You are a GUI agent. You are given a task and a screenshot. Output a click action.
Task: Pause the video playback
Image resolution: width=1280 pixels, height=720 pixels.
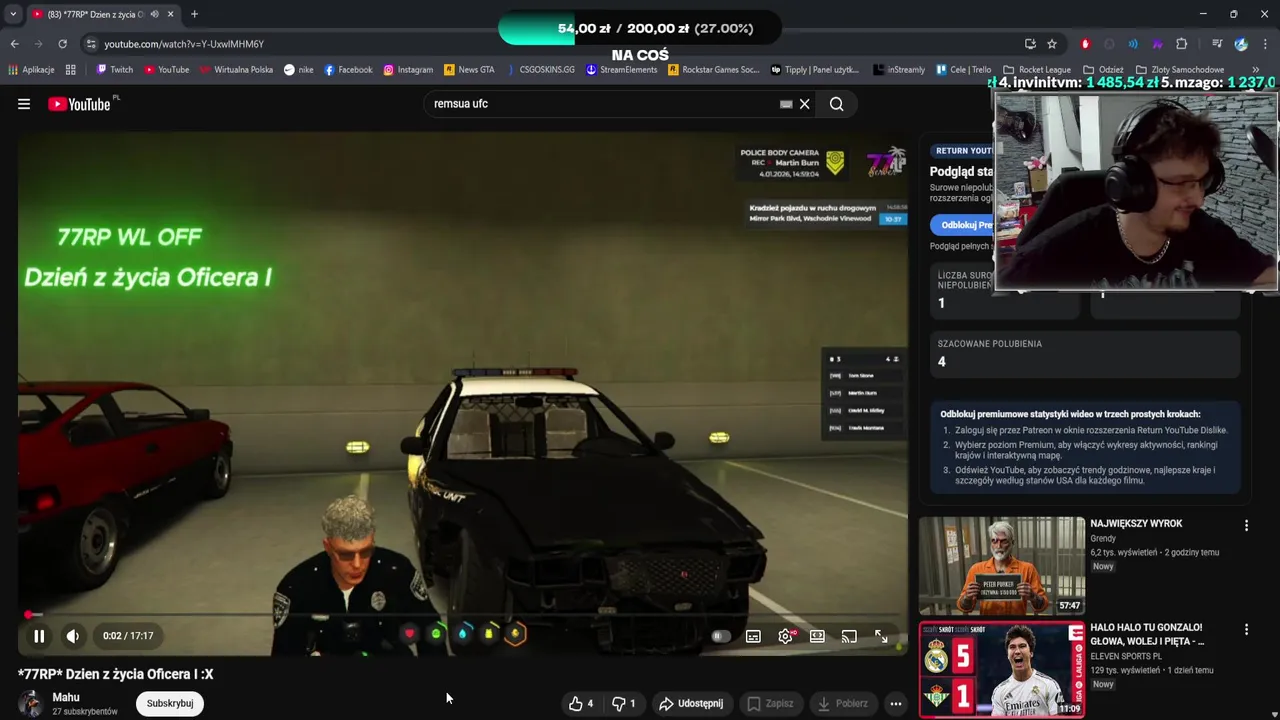pyautogui.click(x=39, y=636)
